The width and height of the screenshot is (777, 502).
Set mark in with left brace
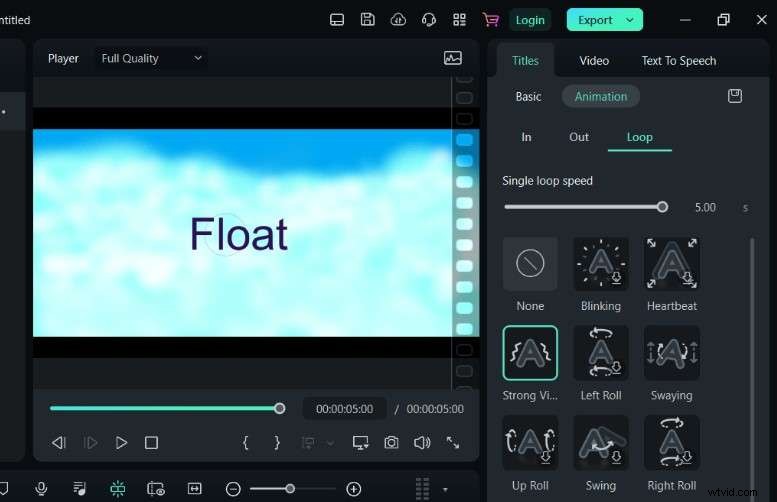245,443
